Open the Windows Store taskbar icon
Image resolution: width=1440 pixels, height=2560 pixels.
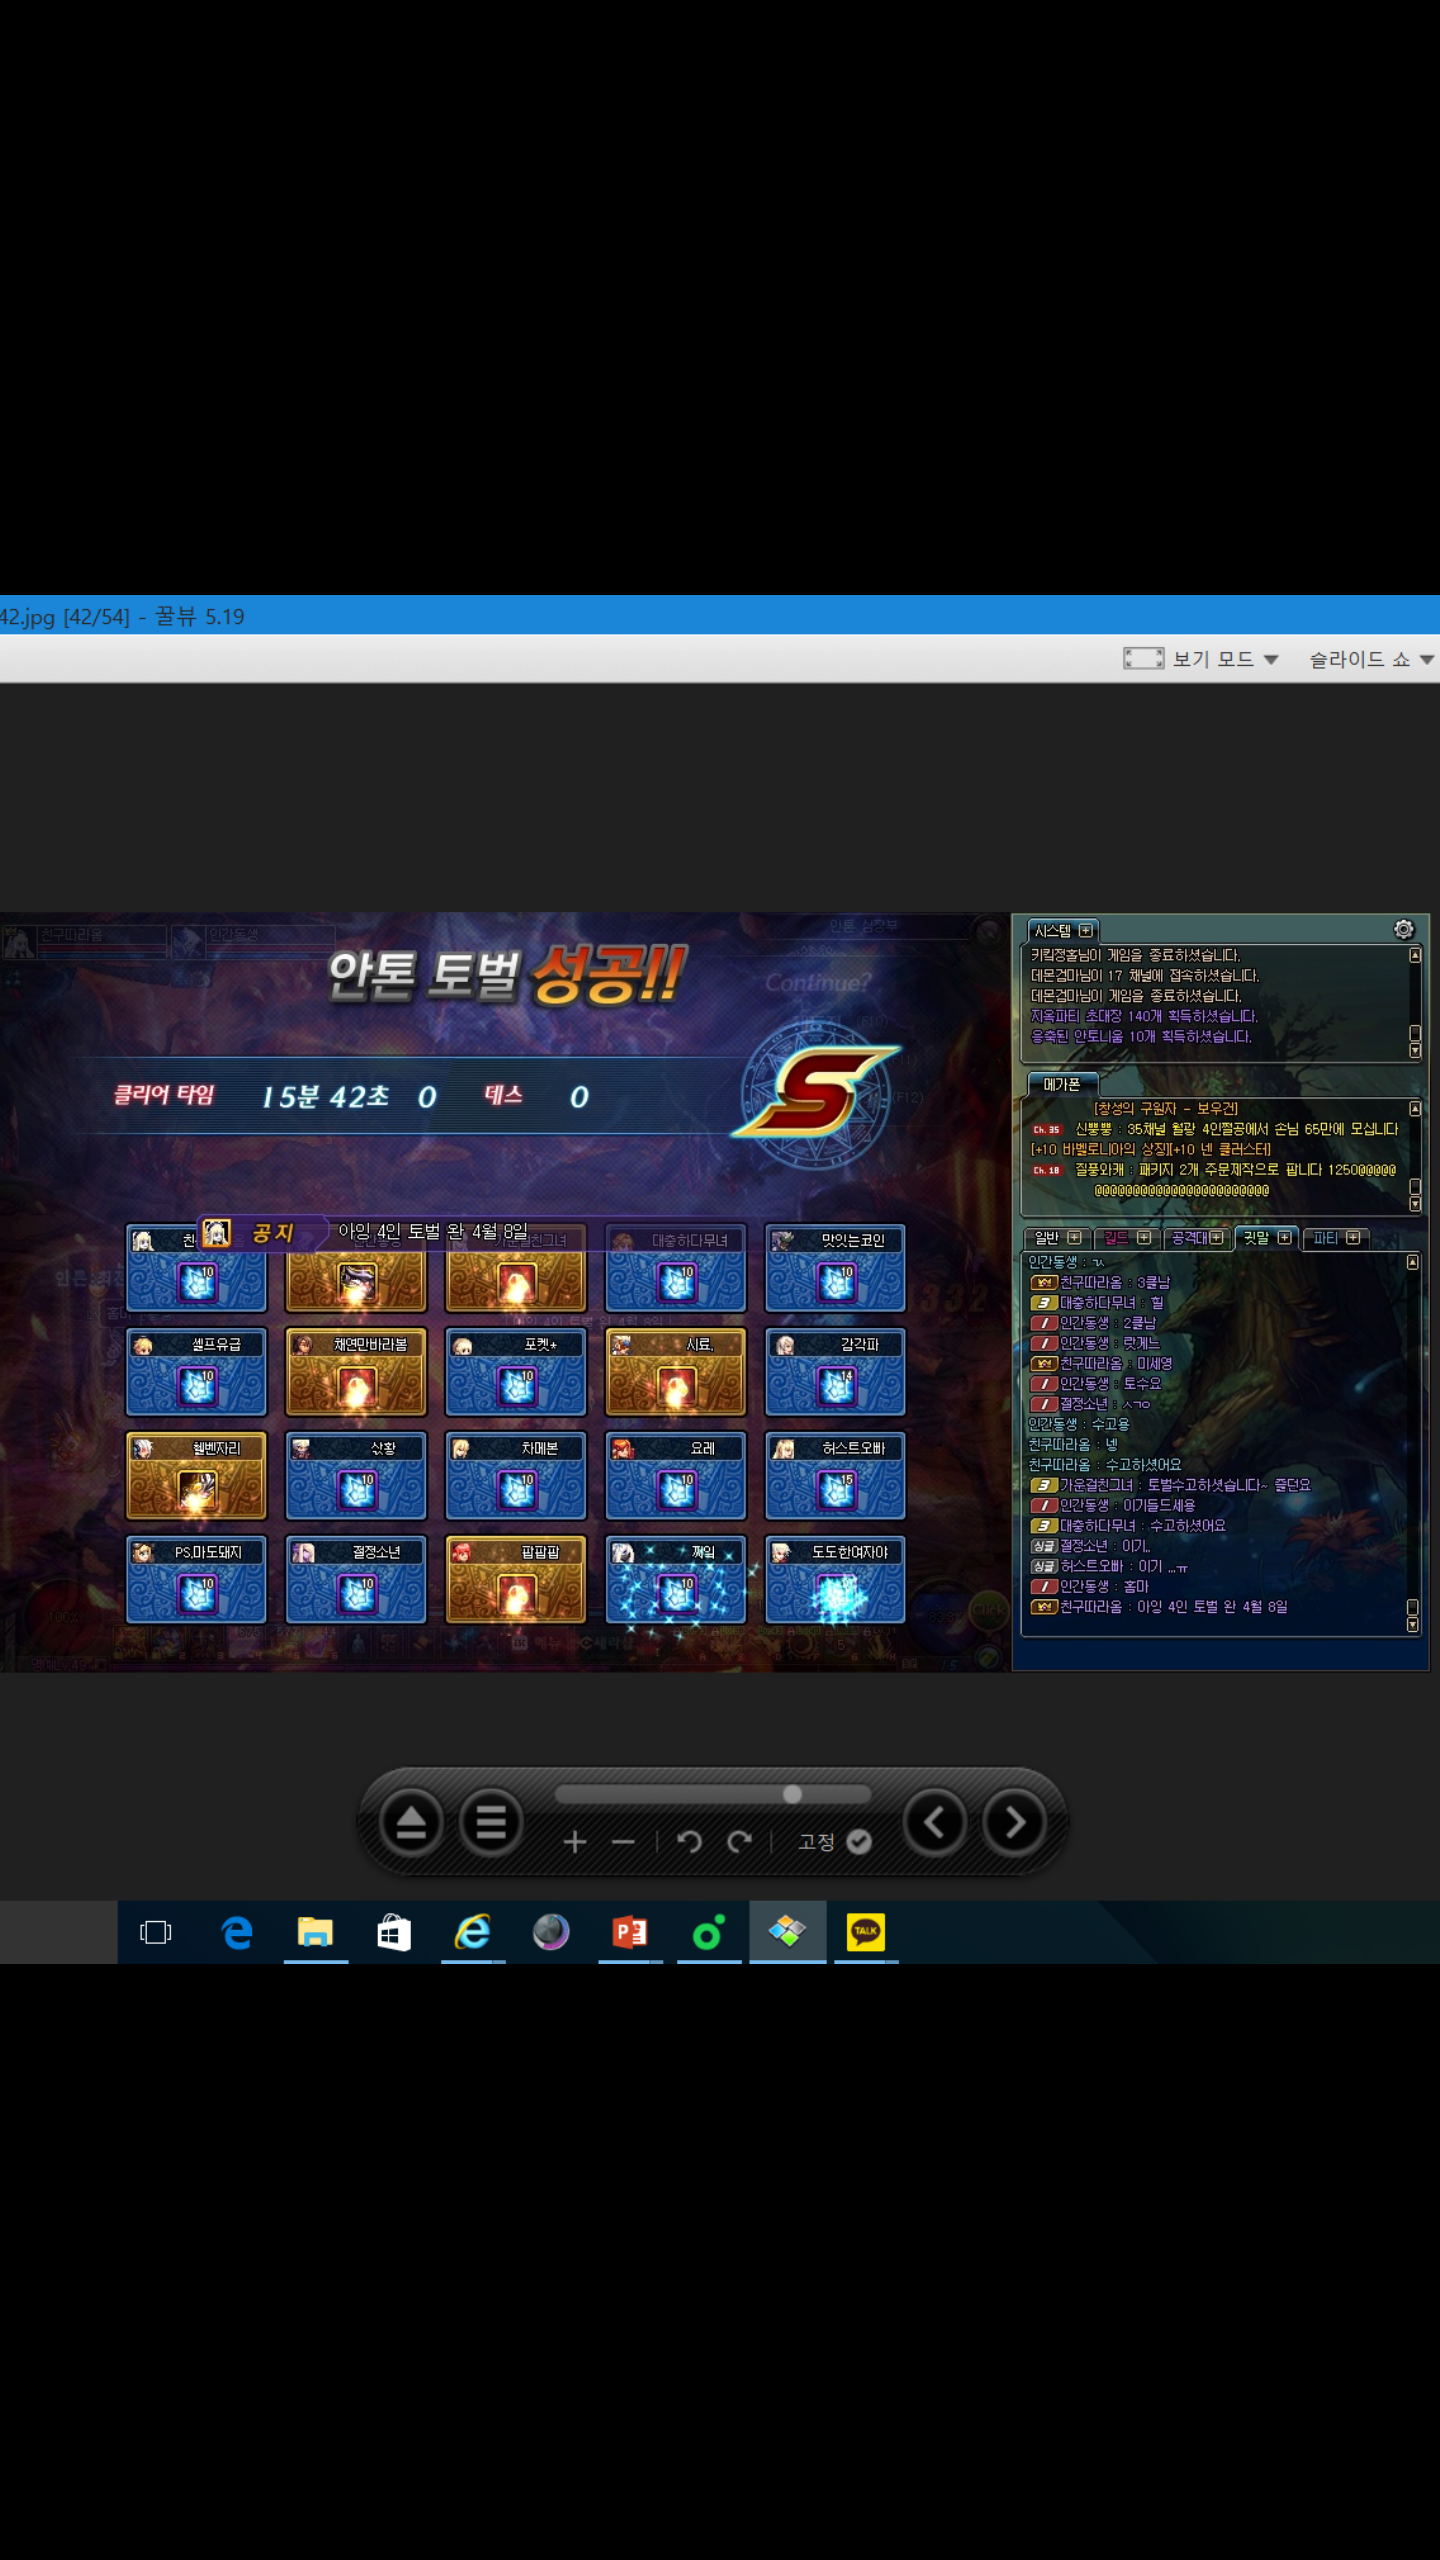[394, 1932]
